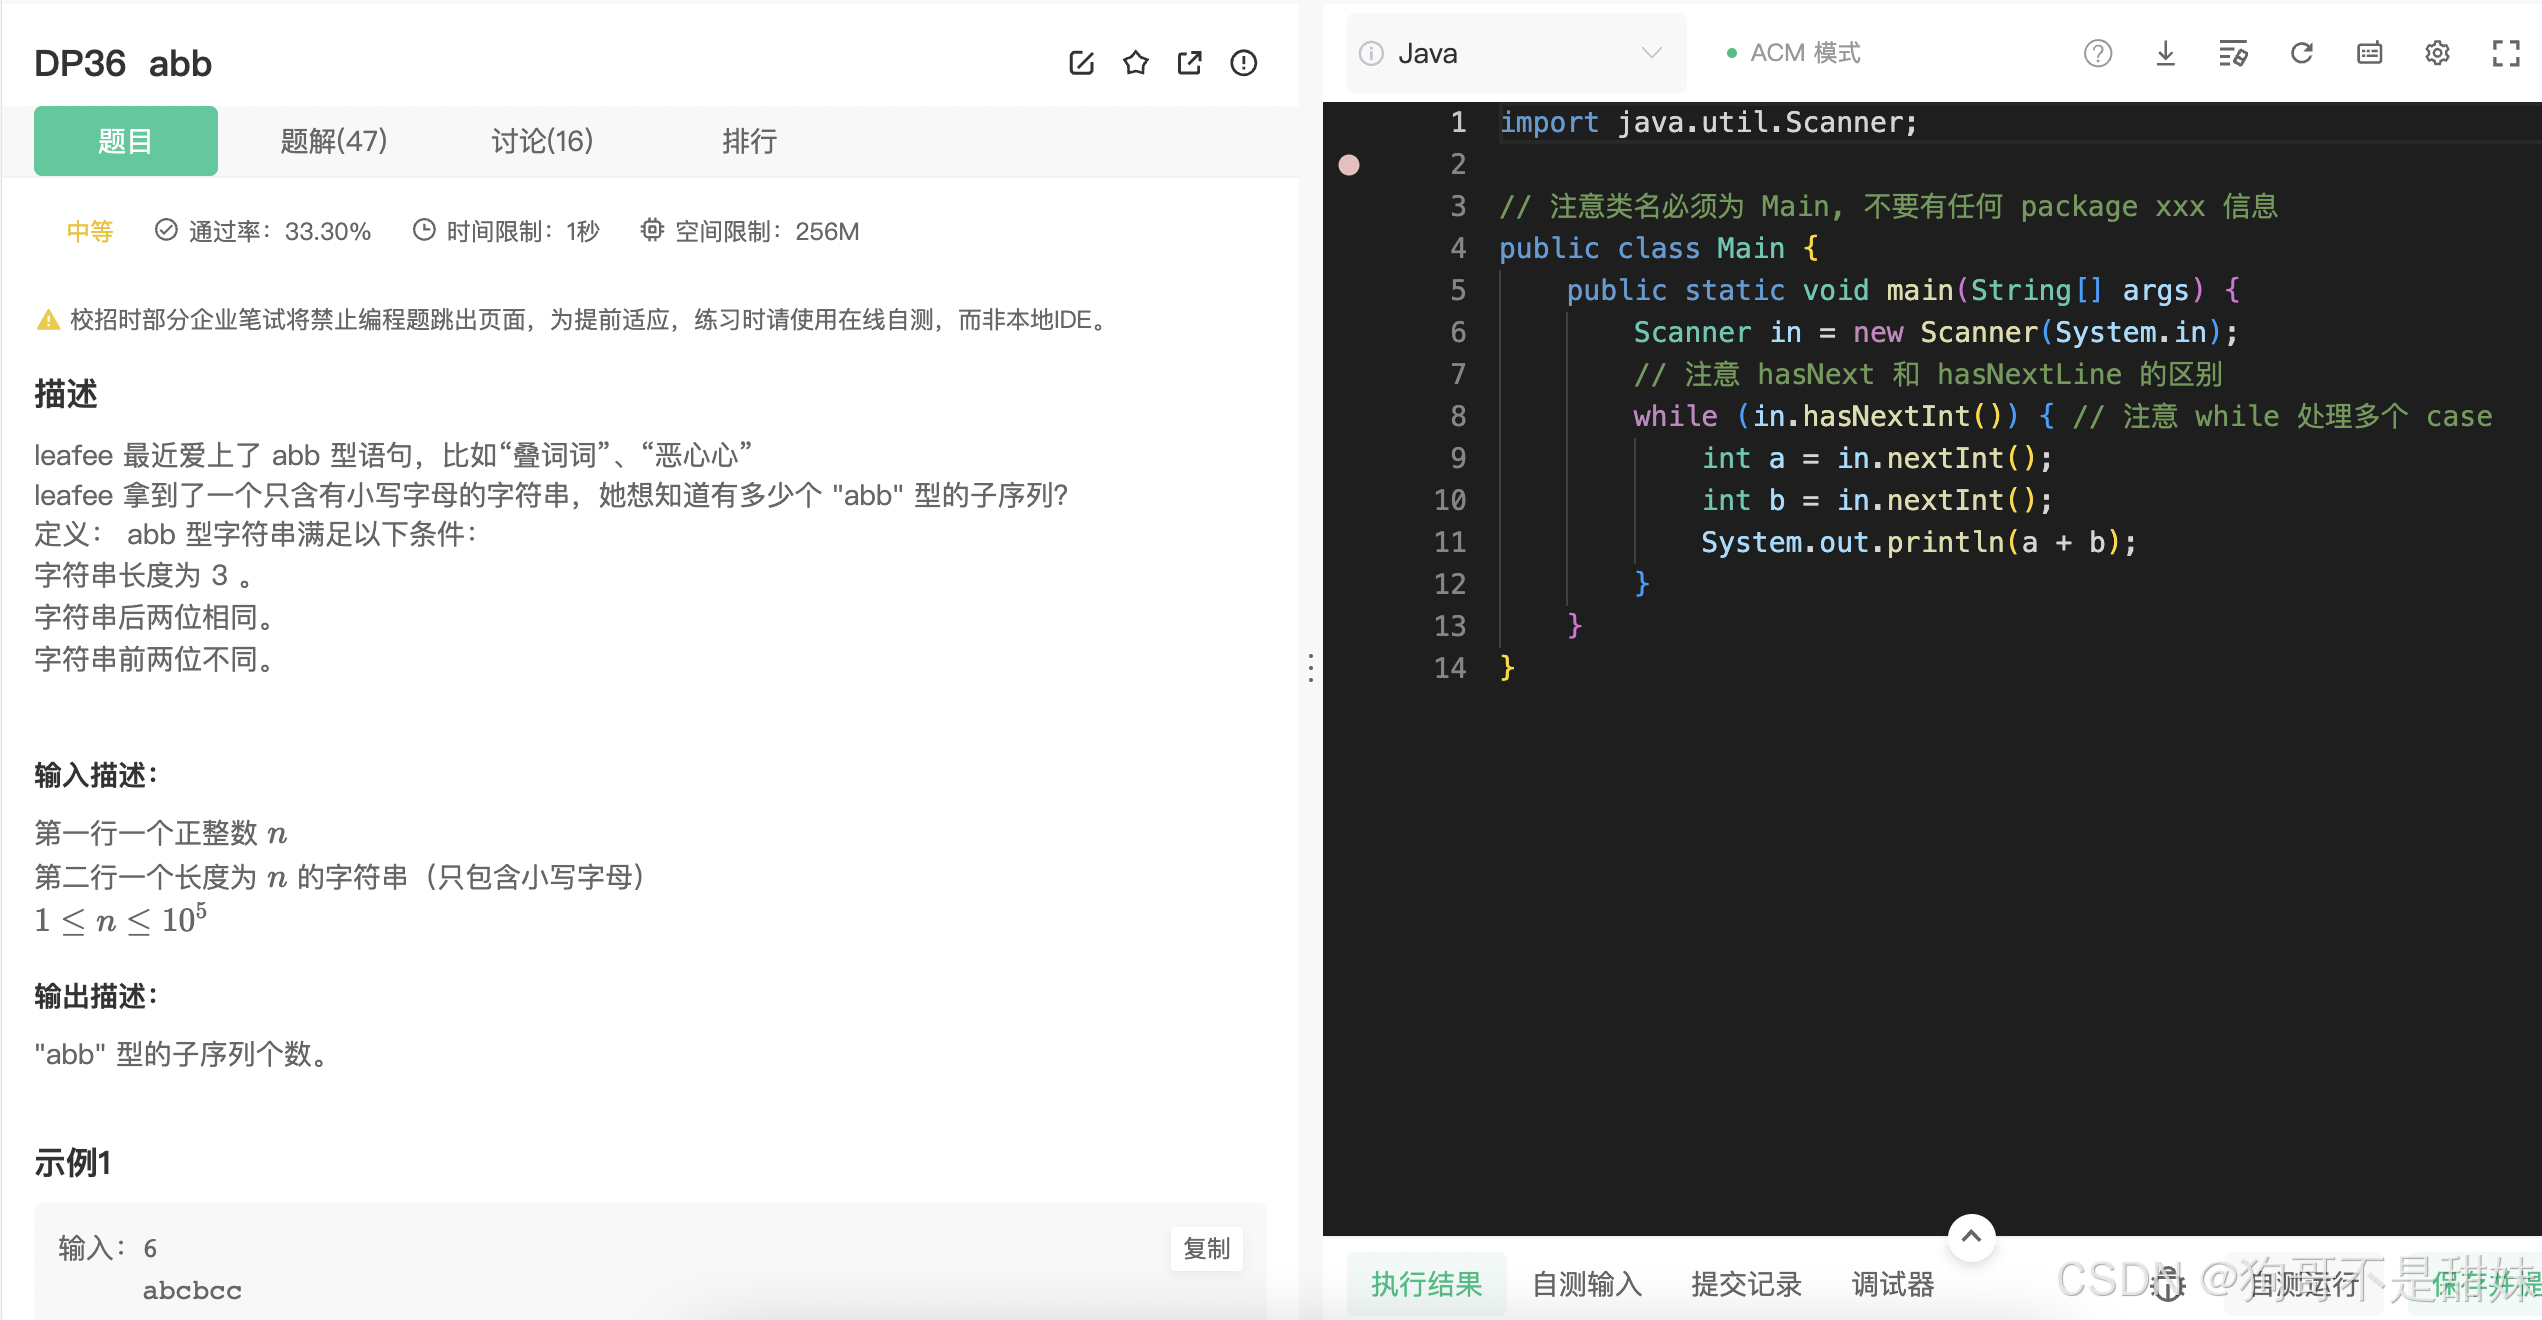Open the 讨论(16) tab
Image resolution: width=2542 pixels, height=1320 pixels.
coord(542,141)
